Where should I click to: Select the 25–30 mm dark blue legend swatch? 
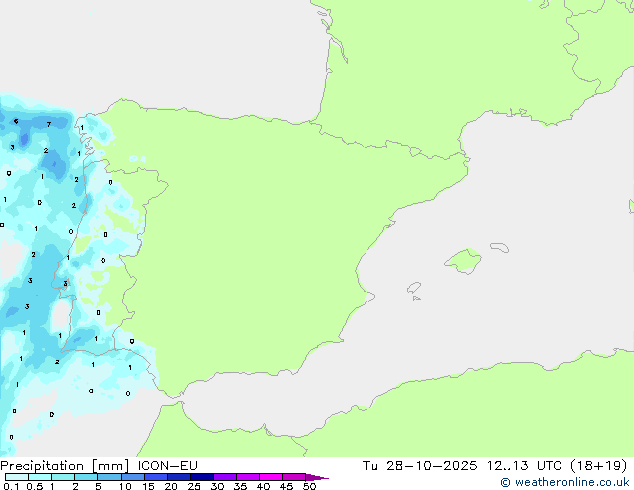click(x=201, y=477)
